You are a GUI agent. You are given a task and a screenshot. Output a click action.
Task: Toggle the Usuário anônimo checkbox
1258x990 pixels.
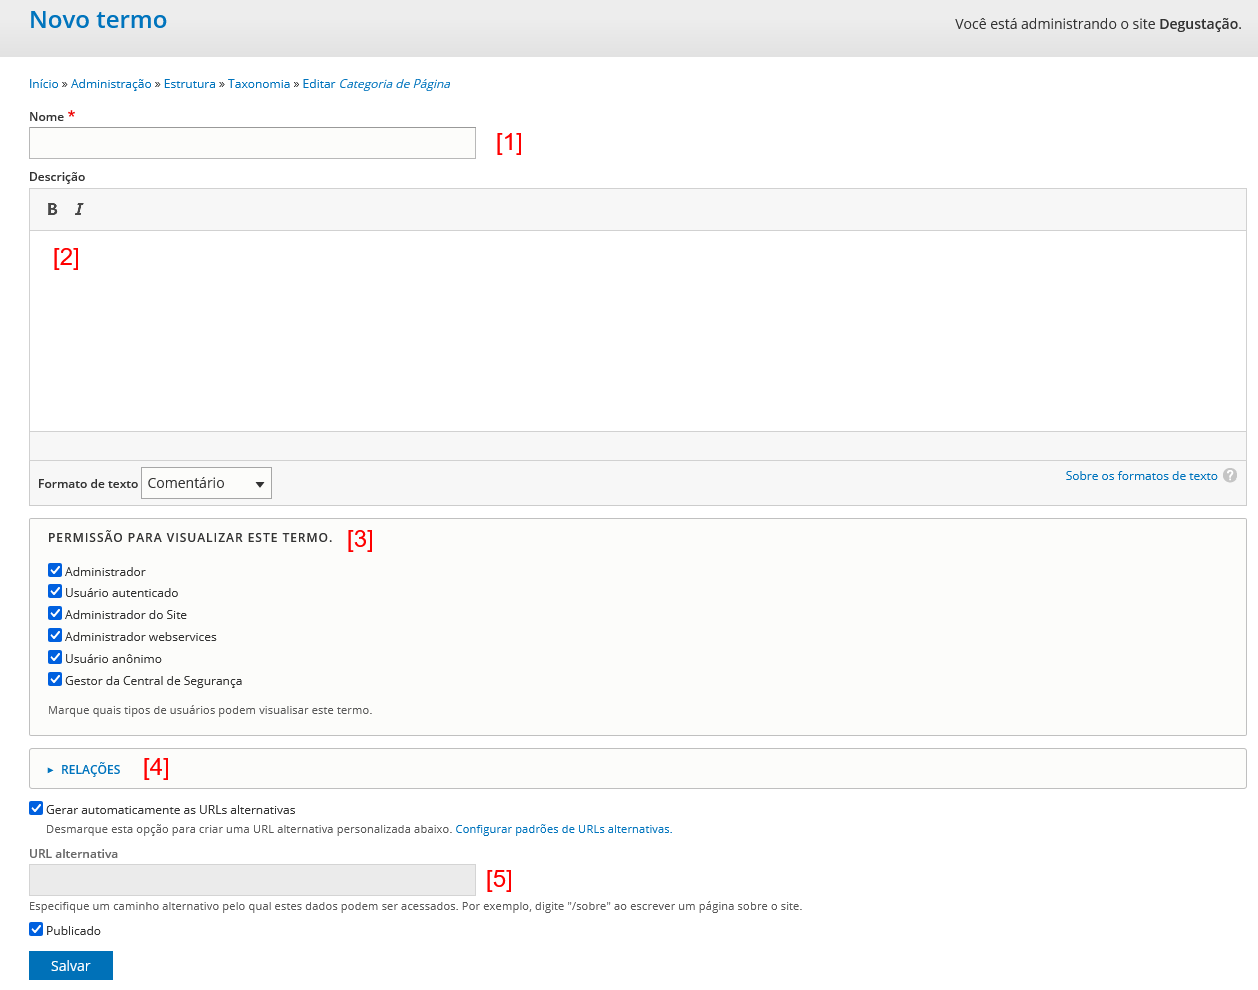click(x=55, y=658)
